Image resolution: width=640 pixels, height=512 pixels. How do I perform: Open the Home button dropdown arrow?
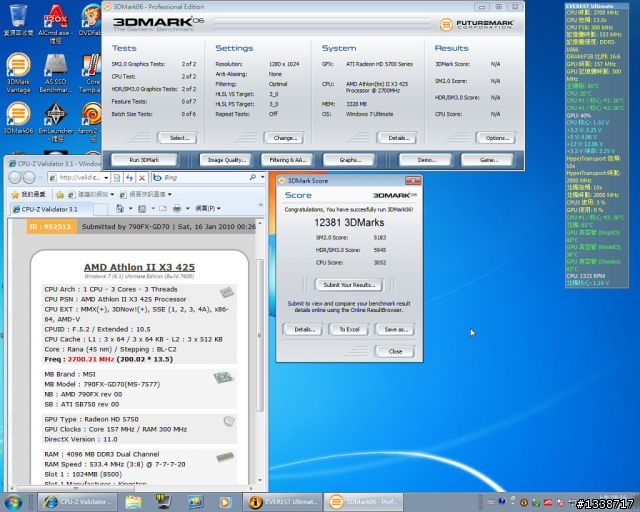[x=131, y=209]
